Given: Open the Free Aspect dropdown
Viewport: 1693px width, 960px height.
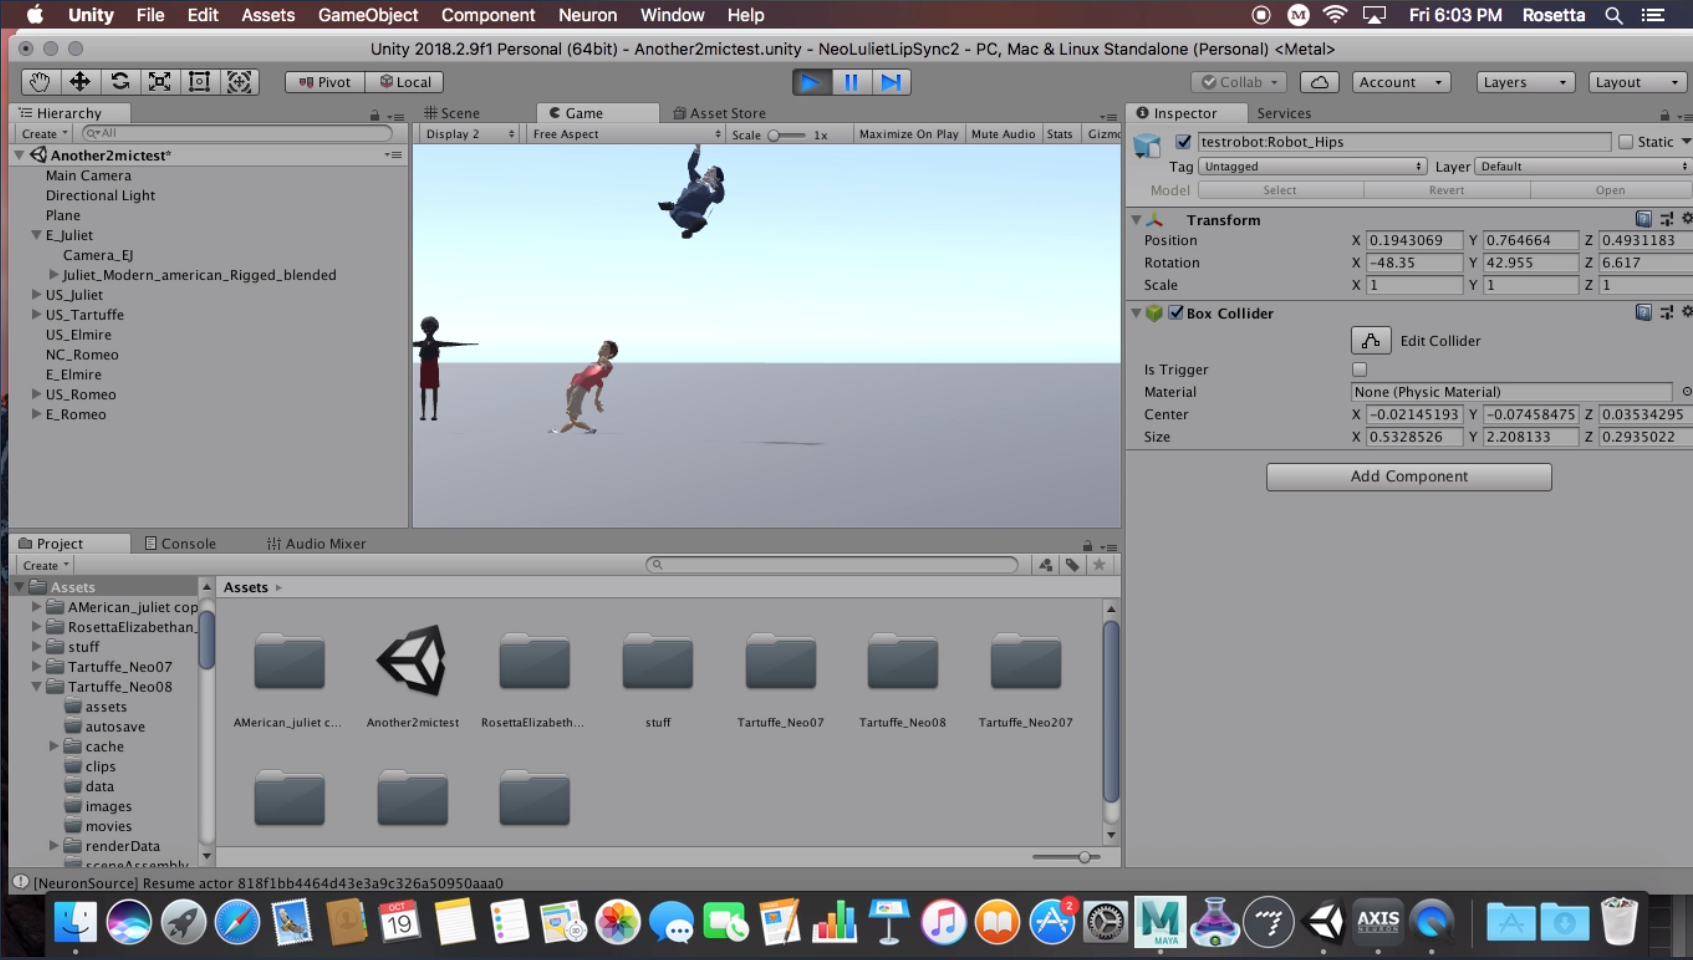Looking at the screenshot, I should (x=626, y=134).
